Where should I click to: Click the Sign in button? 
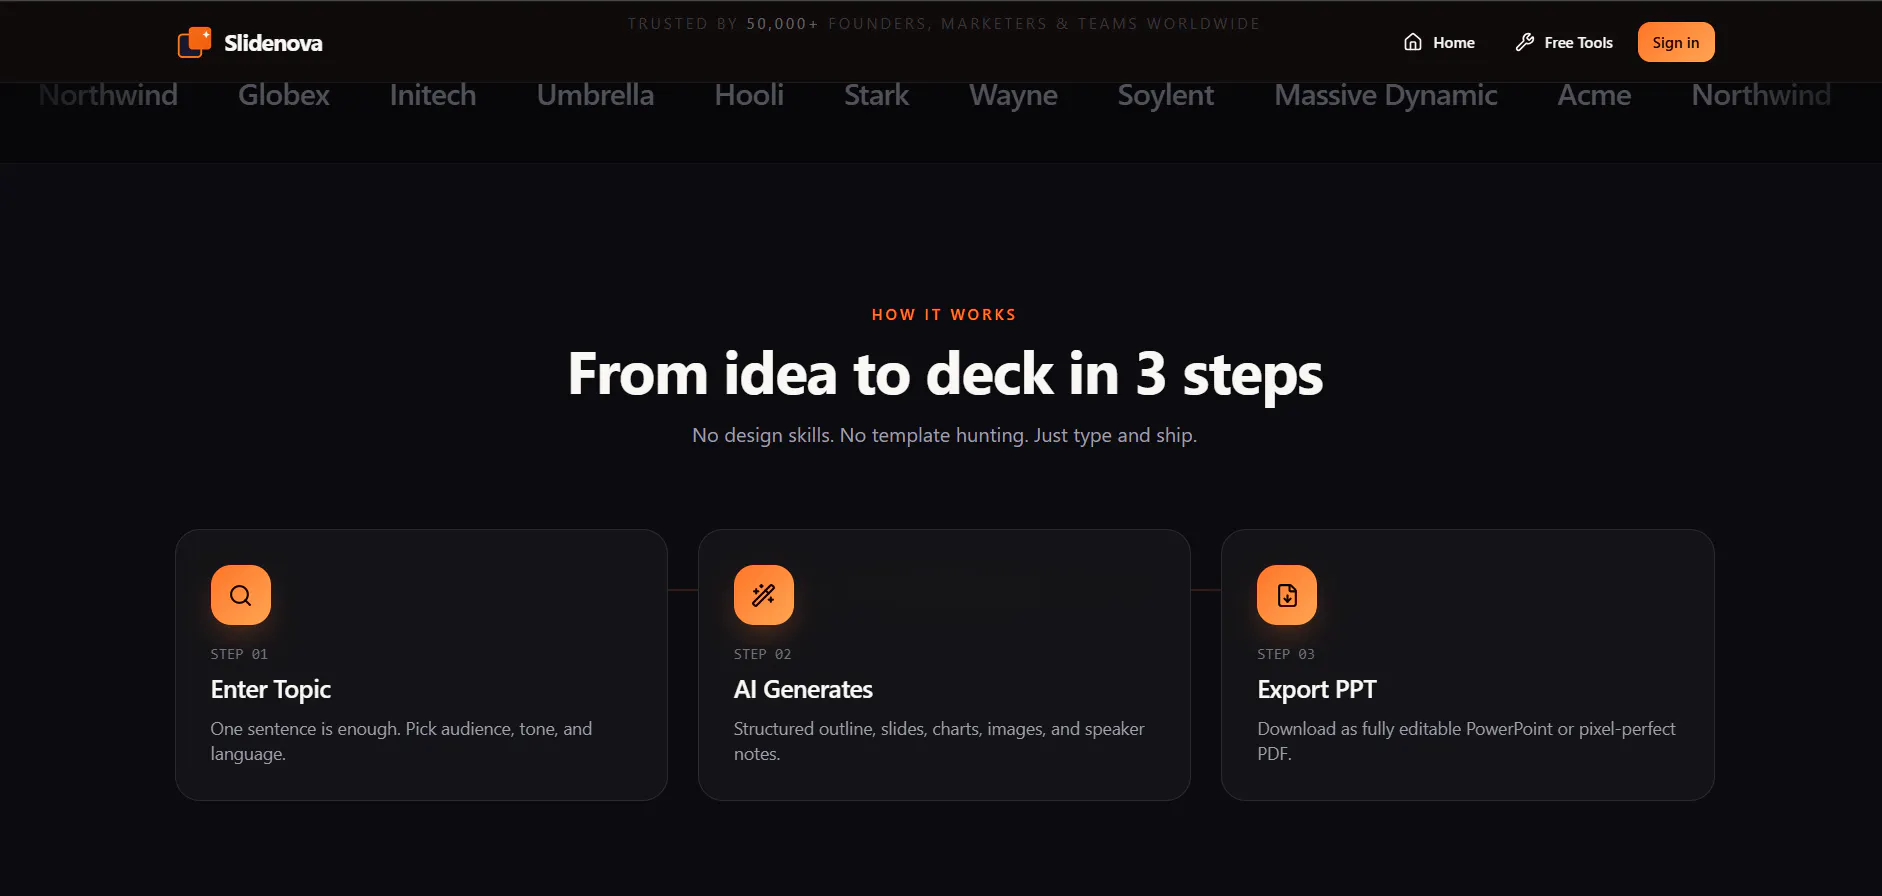(1676, 42)
